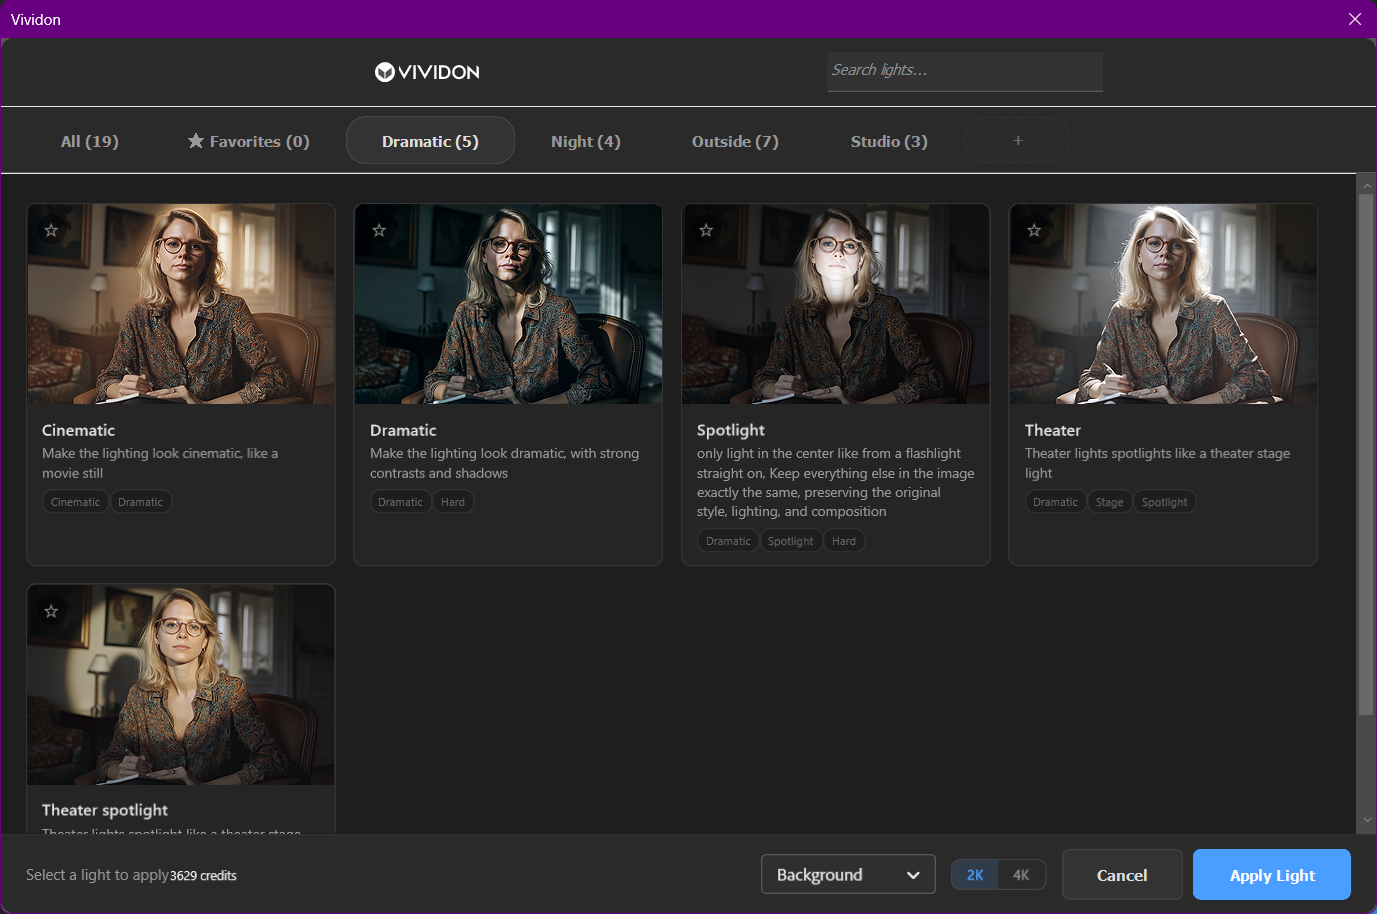Click the Hard tag on the Dramatic card
The image size is (1377, 914).
tap(453, 501)
